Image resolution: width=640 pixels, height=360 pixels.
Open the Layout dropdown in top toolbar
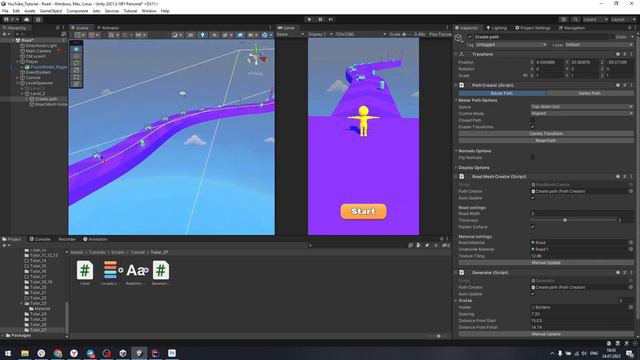point(623,19)
